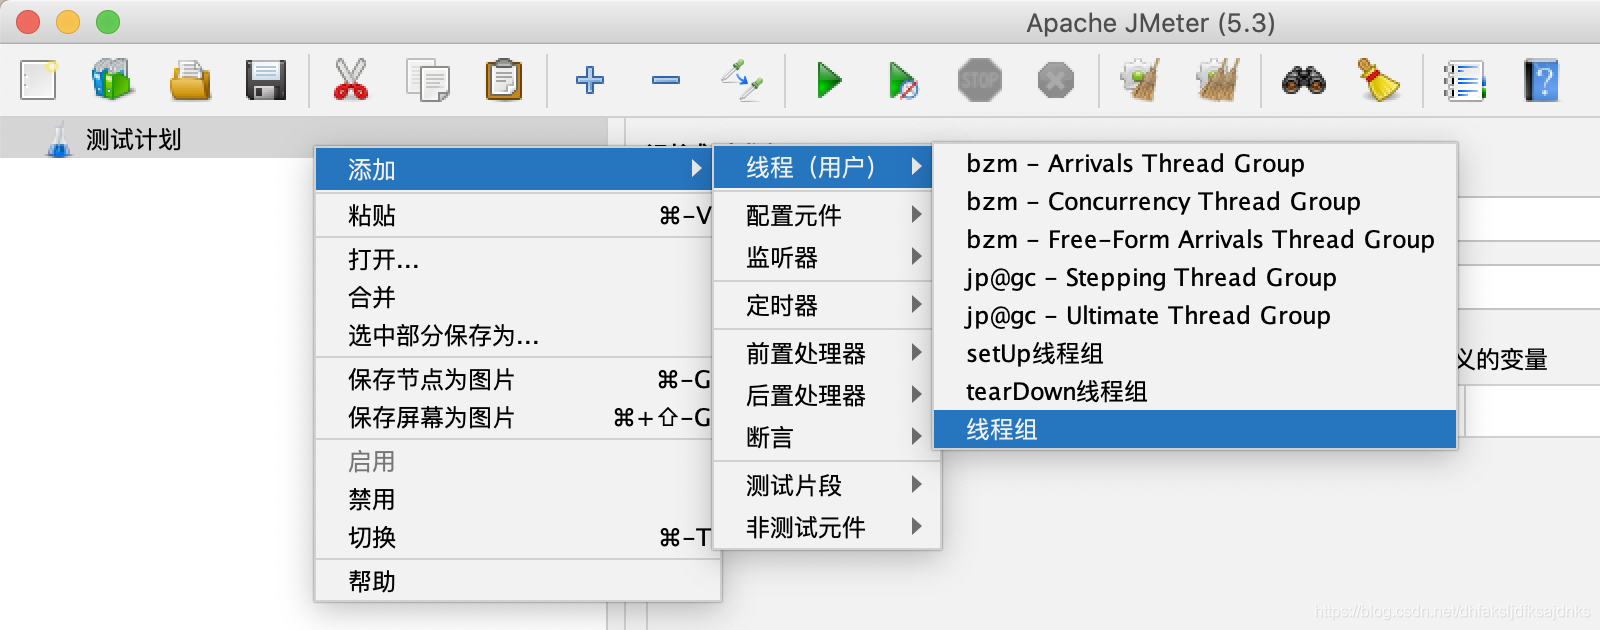
Task: Click the New test plan icon
Action: [38, 80]
